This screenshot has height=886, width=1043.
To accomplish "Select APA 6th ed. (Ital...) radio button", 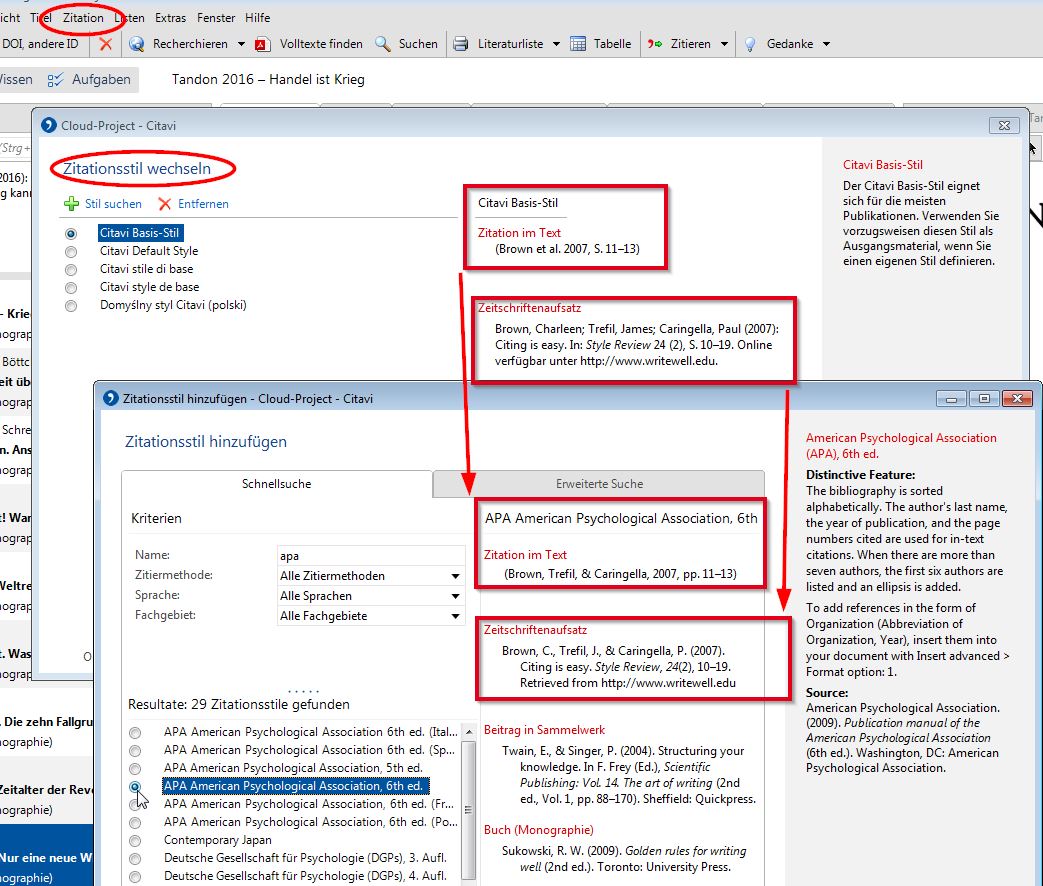I will (x=135, y=732).
